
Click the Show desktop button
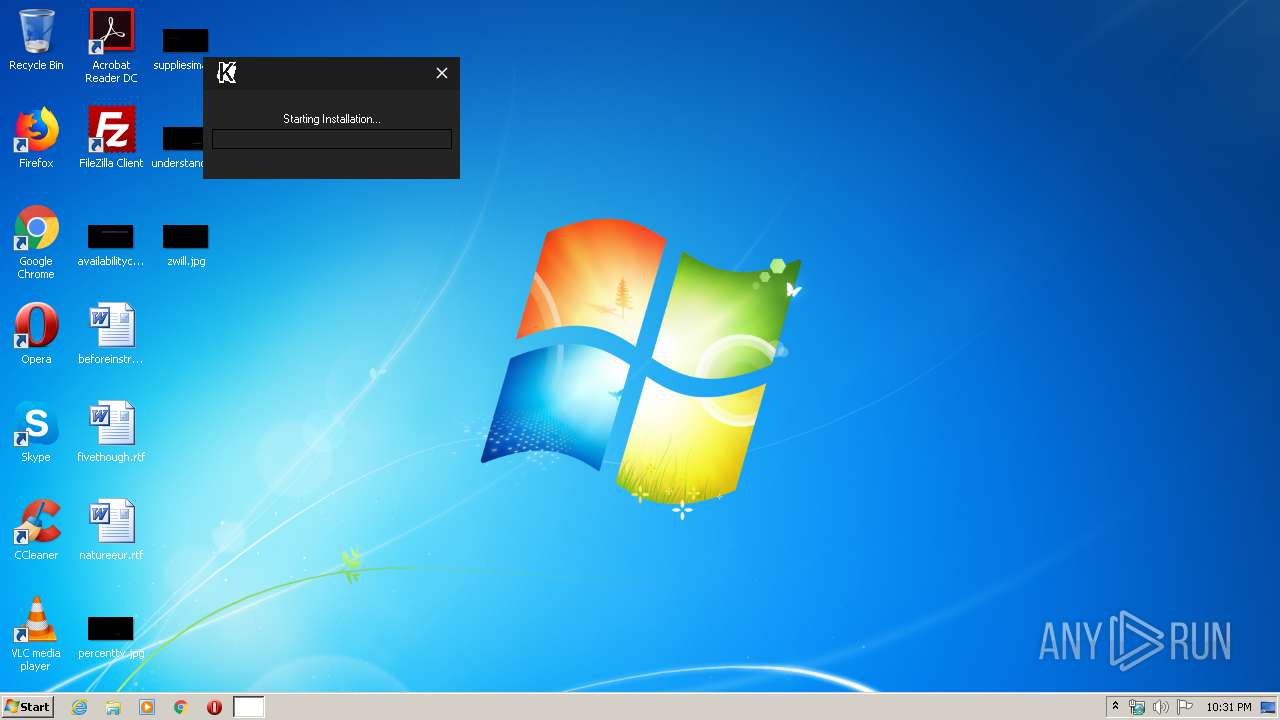coord(1269,707)
